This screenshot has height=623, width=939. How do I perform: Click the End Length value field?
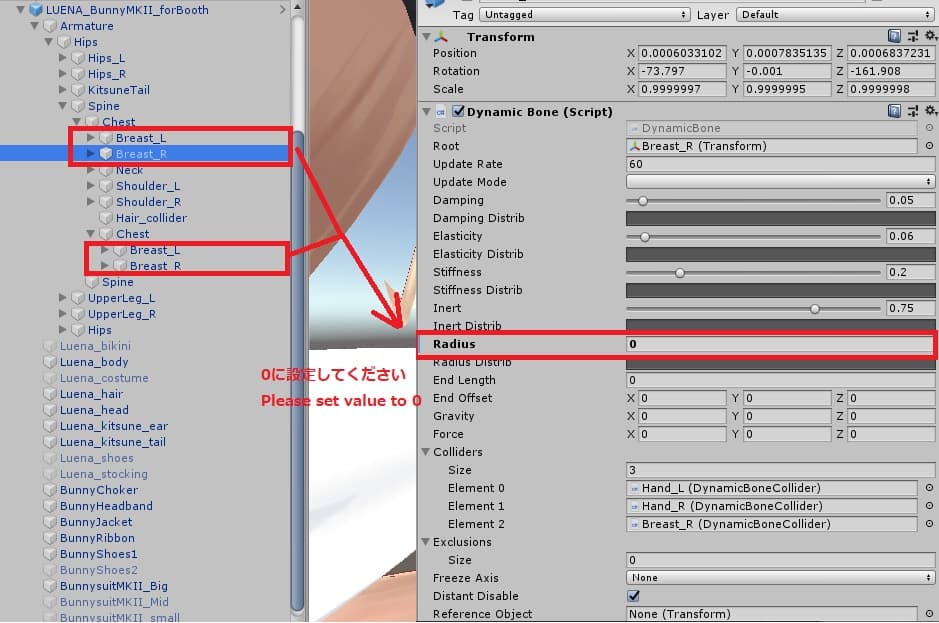pos(780,380)
